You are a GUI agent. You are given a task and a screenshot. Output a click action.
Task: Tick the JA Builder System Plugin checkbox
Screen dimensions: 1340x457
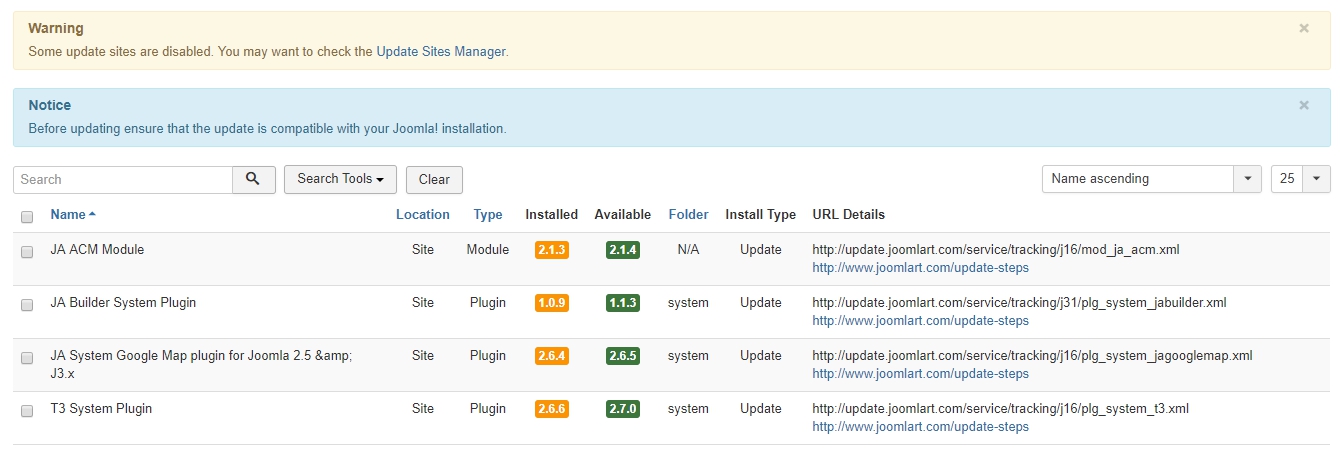pyautogui.click(x=27, y=304)
